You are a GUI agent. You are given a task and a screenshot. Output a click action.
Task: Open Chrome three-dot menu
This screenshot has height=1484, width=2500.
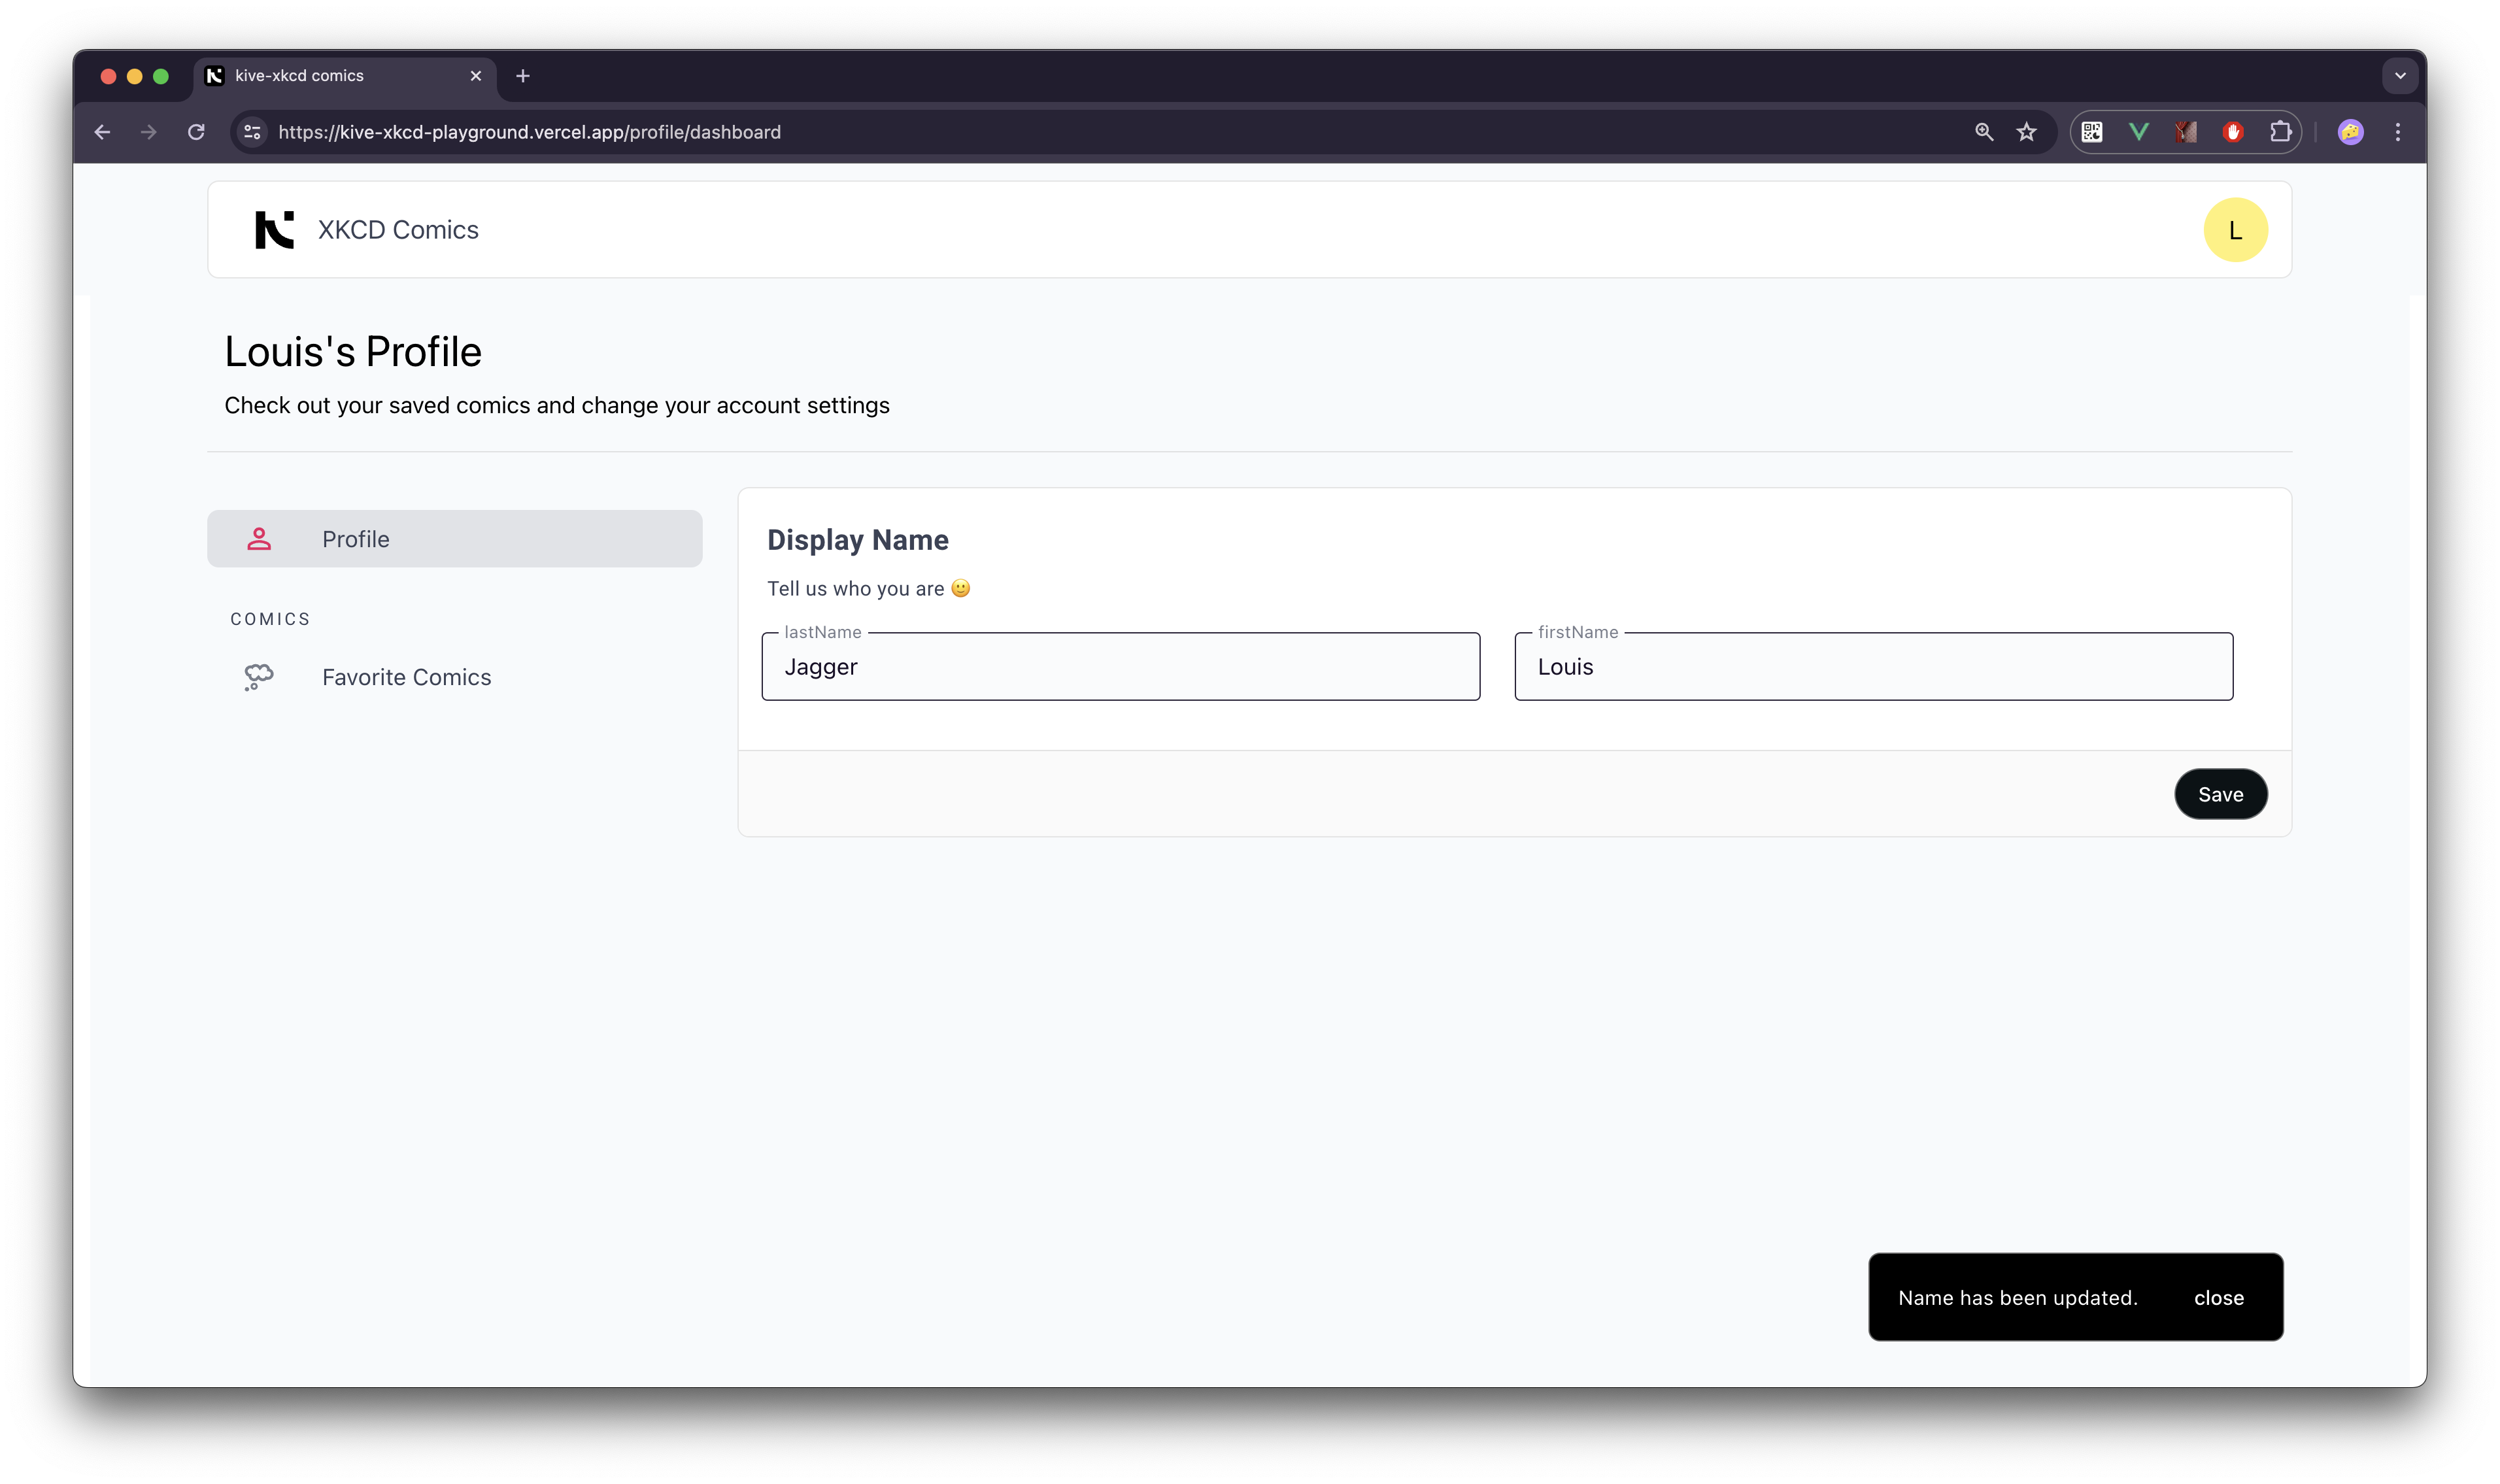(2397, 132)
